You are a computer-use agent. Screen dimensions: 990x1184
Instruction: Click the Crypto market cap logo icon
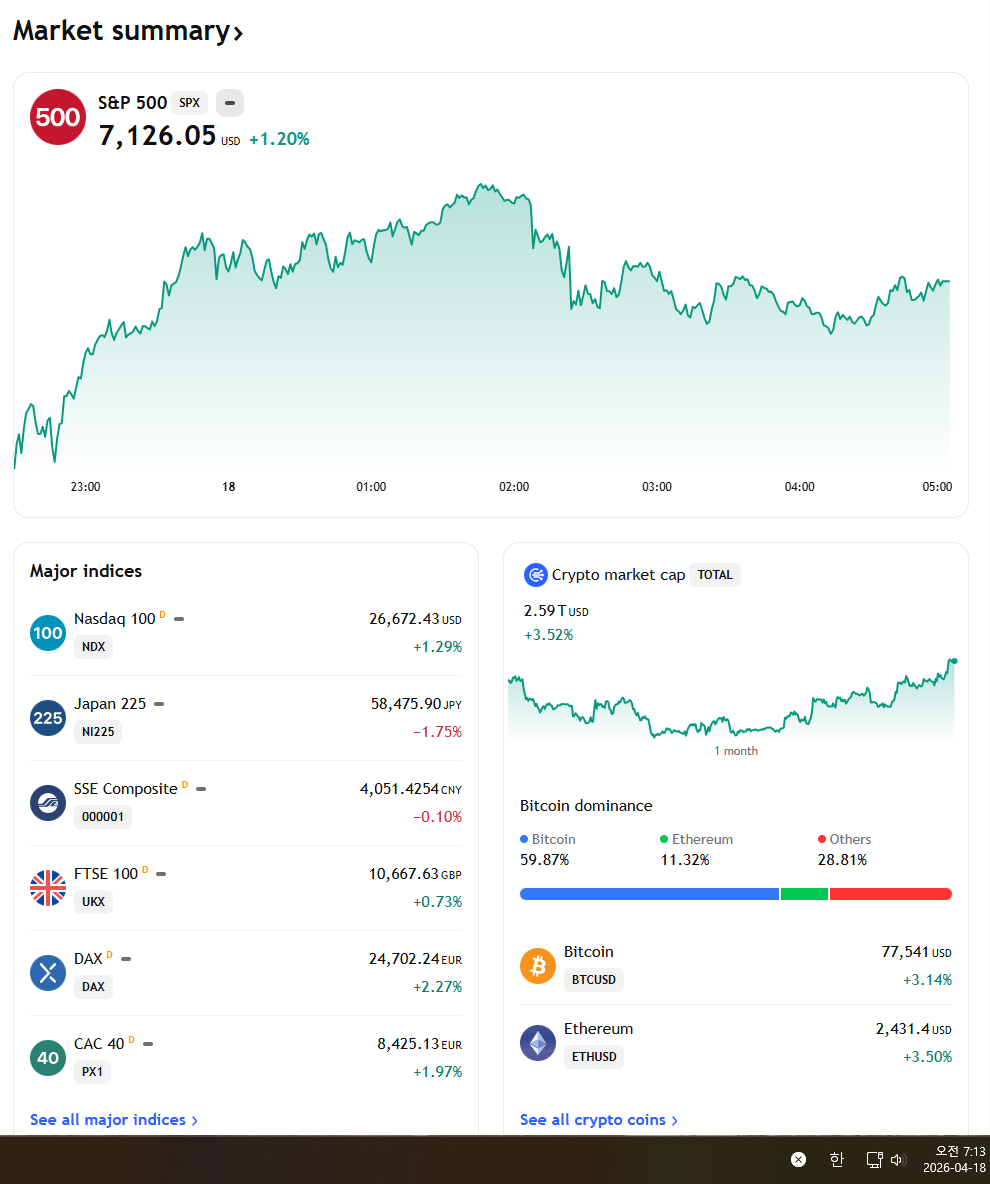535,575
